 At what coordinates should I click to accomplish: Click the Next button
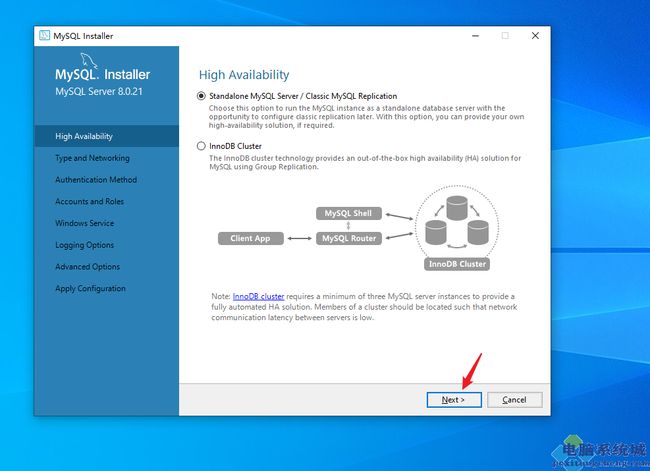pos(454,400)
